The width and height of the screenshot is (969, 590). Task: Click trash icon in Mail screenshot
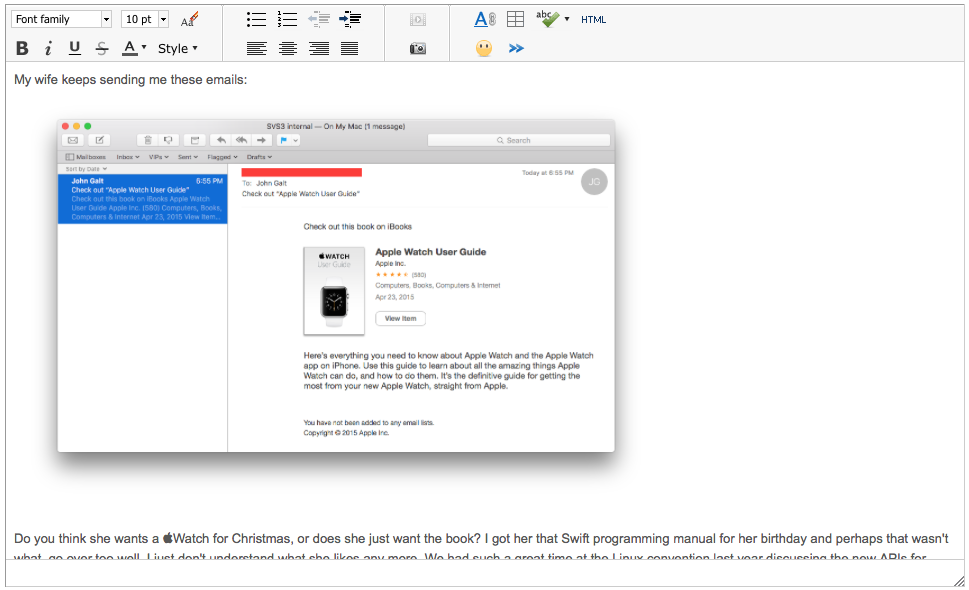(x=148, y=140)
